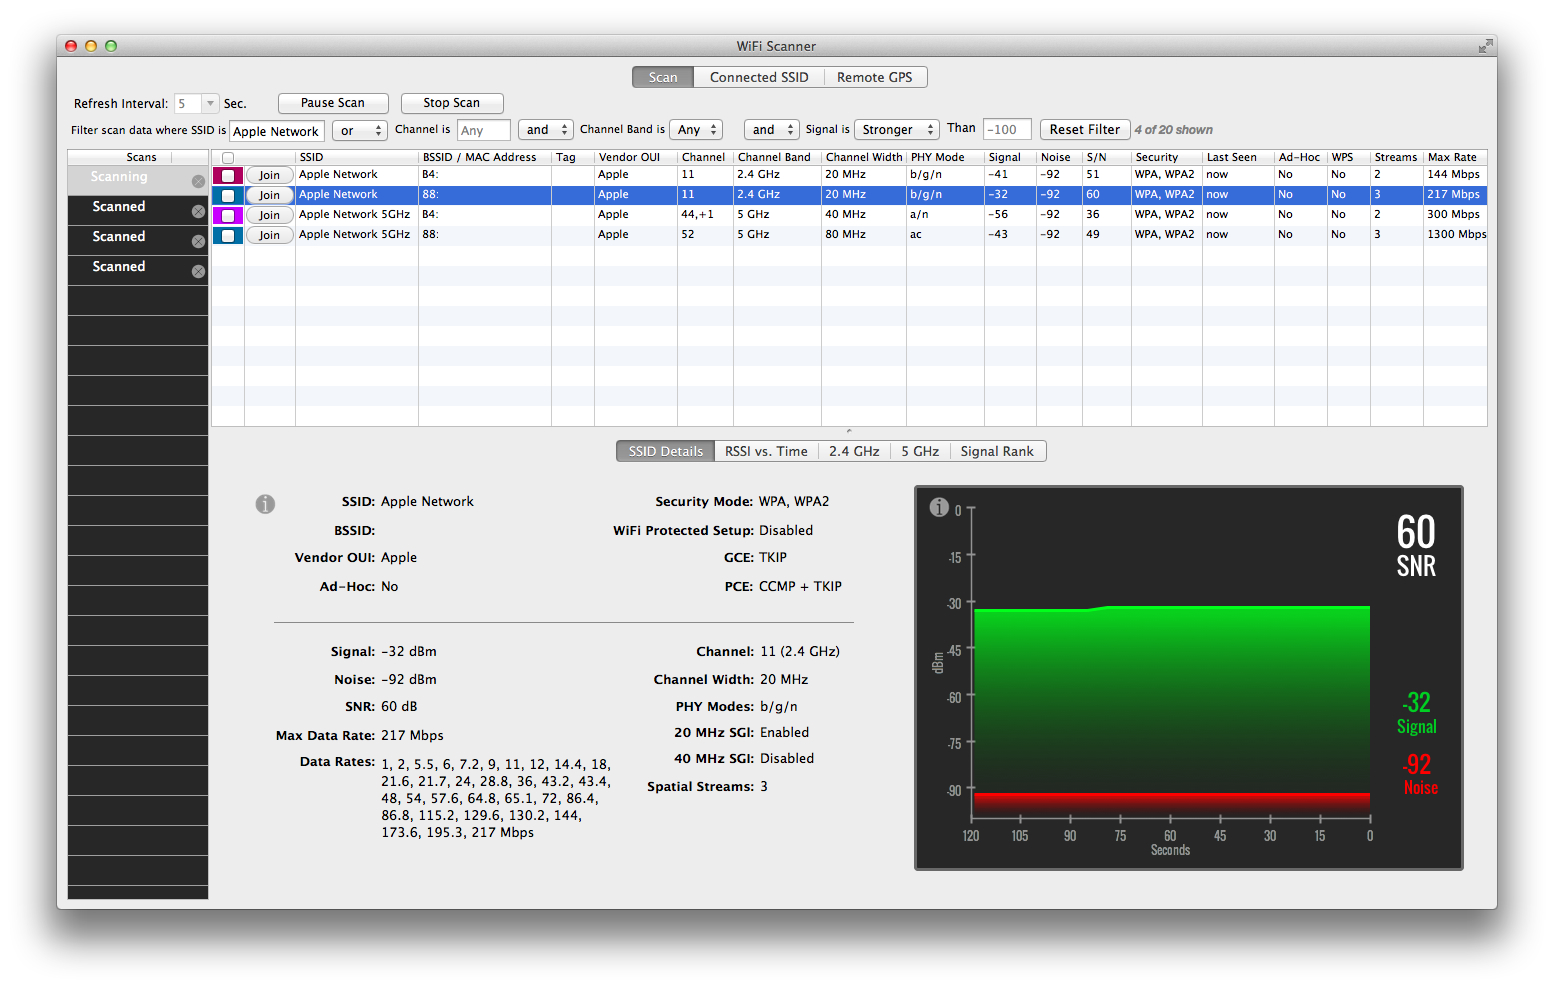Join the Apple Network 5GHz on channel 44,+1
This screenshot has height=988, width=1554.
pyautogui.click(x=270, y=215)
